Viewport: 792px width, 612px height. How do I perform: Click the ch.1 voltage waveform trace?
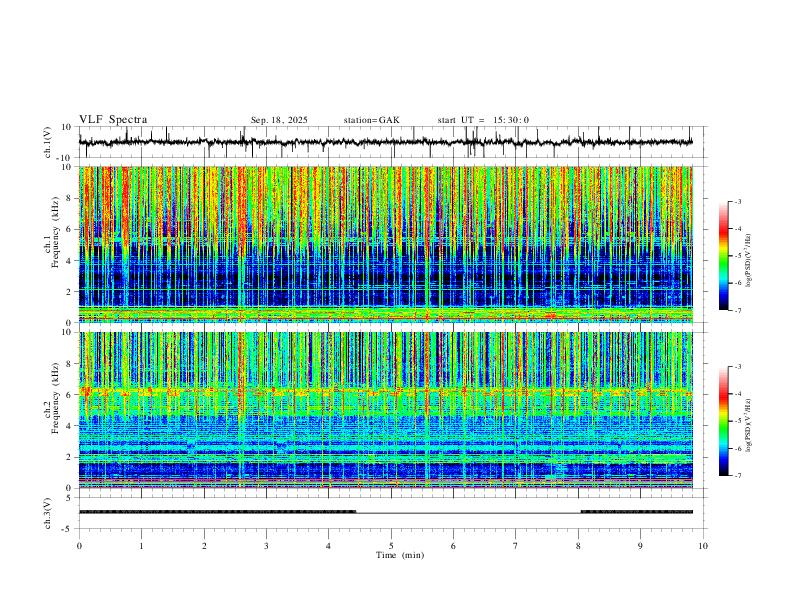point(385,142)
